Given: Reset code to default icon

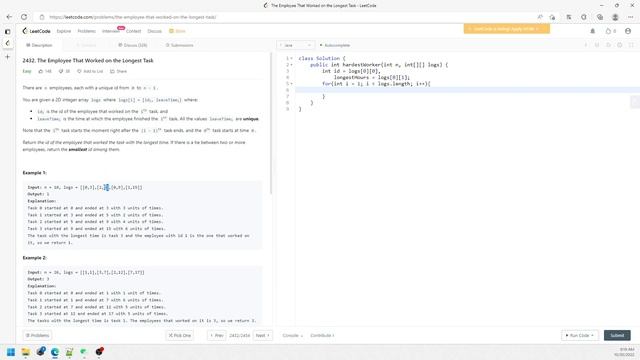Looking at the screenshot, I should [x=608, y=45].
